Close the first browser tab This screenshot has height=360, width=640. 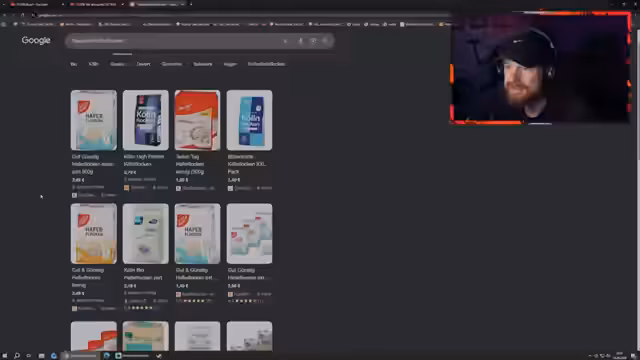62,4
